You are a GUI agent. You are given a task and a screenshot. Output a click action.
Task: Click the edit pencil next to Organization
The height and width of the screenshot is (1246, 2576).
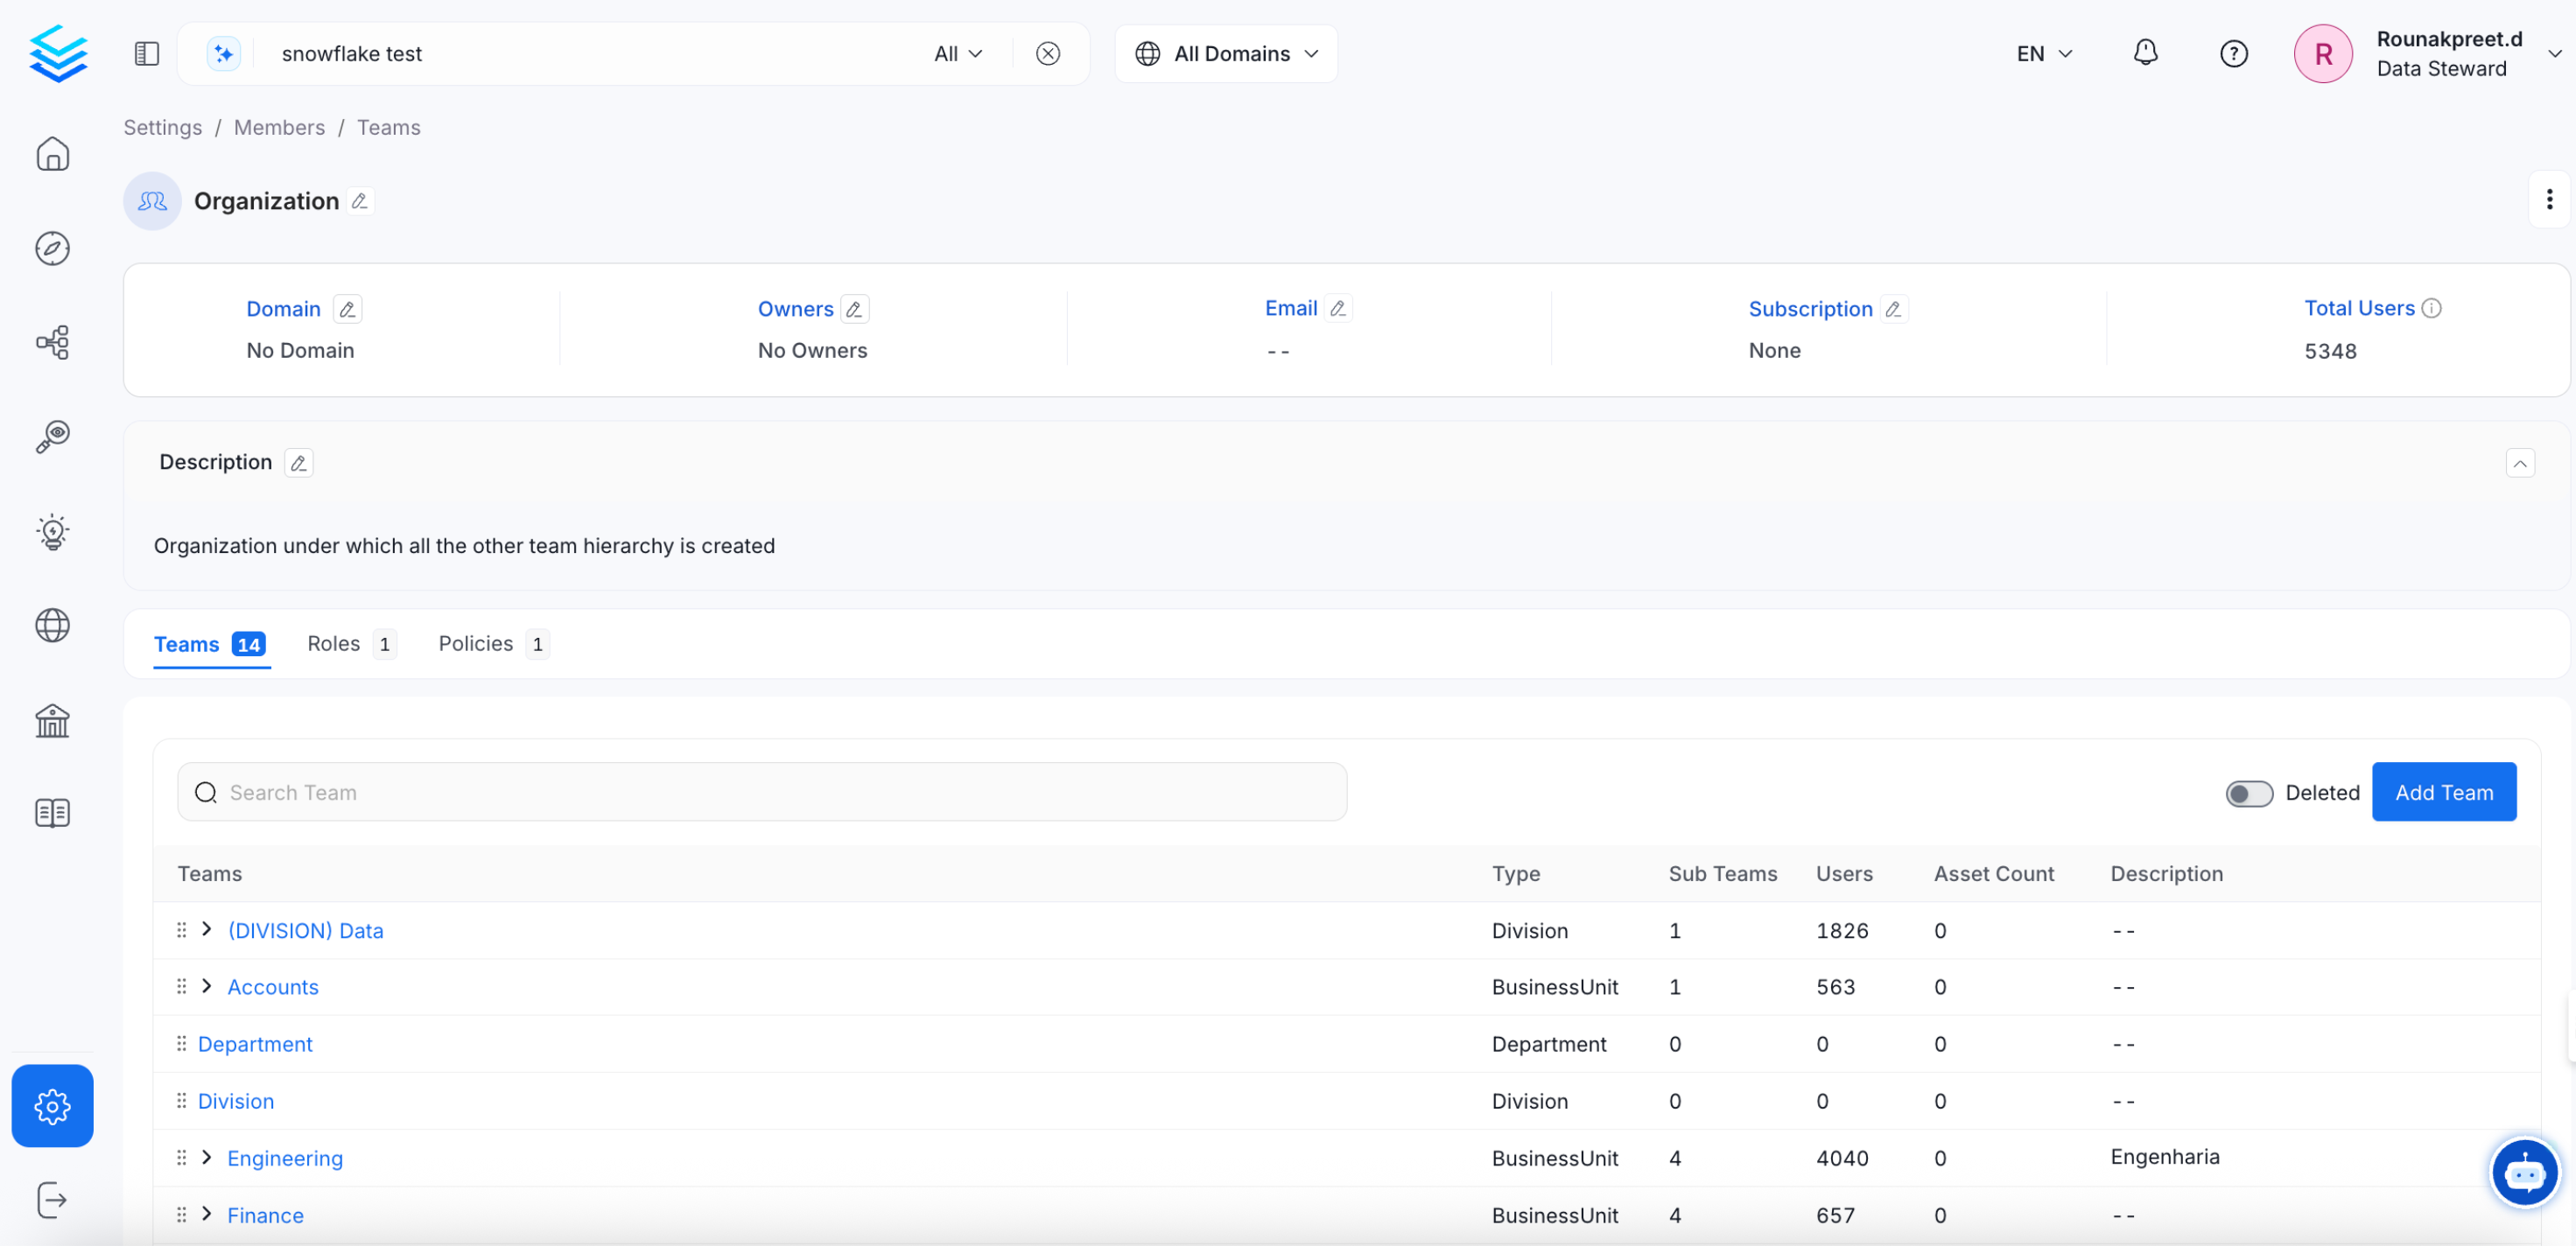coord(360,201)
